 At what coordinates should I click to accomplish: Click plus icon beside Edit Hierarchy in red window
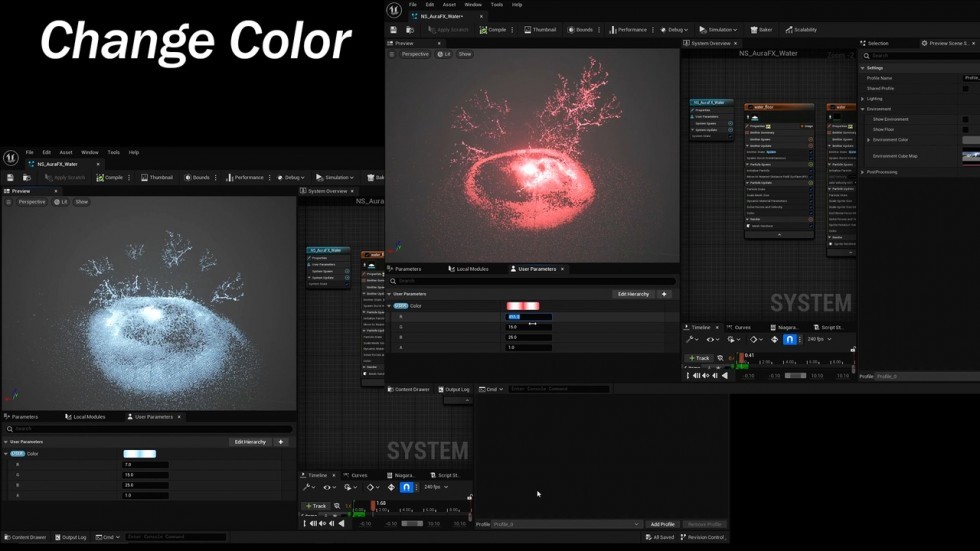tap(664, 294)
